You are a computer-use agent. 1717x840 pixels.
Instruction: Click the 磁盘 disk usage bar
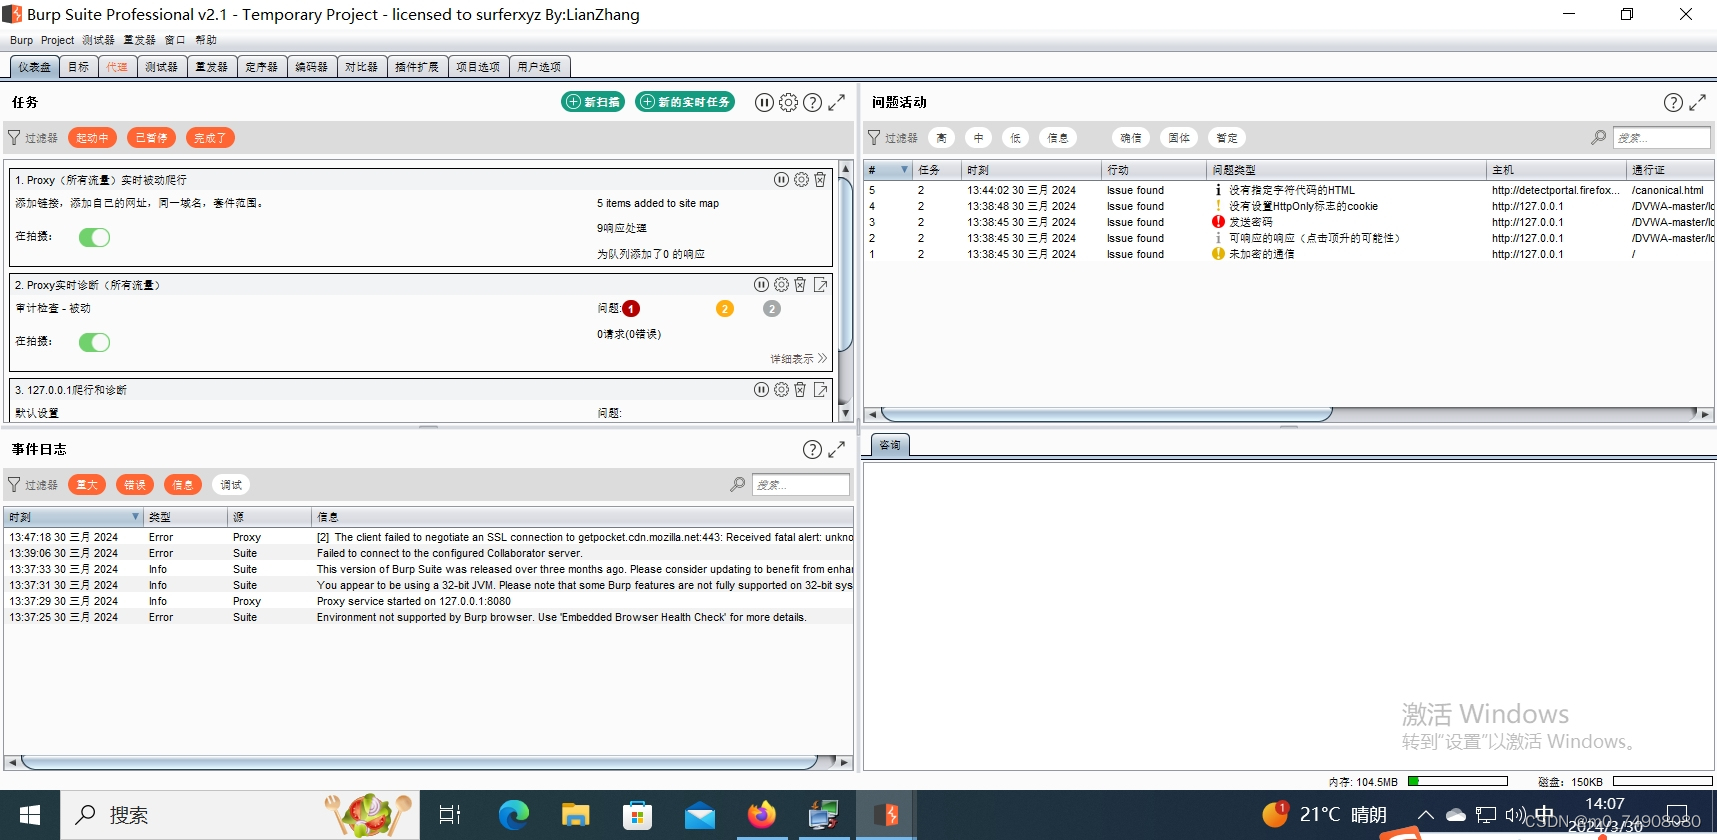1662,781
